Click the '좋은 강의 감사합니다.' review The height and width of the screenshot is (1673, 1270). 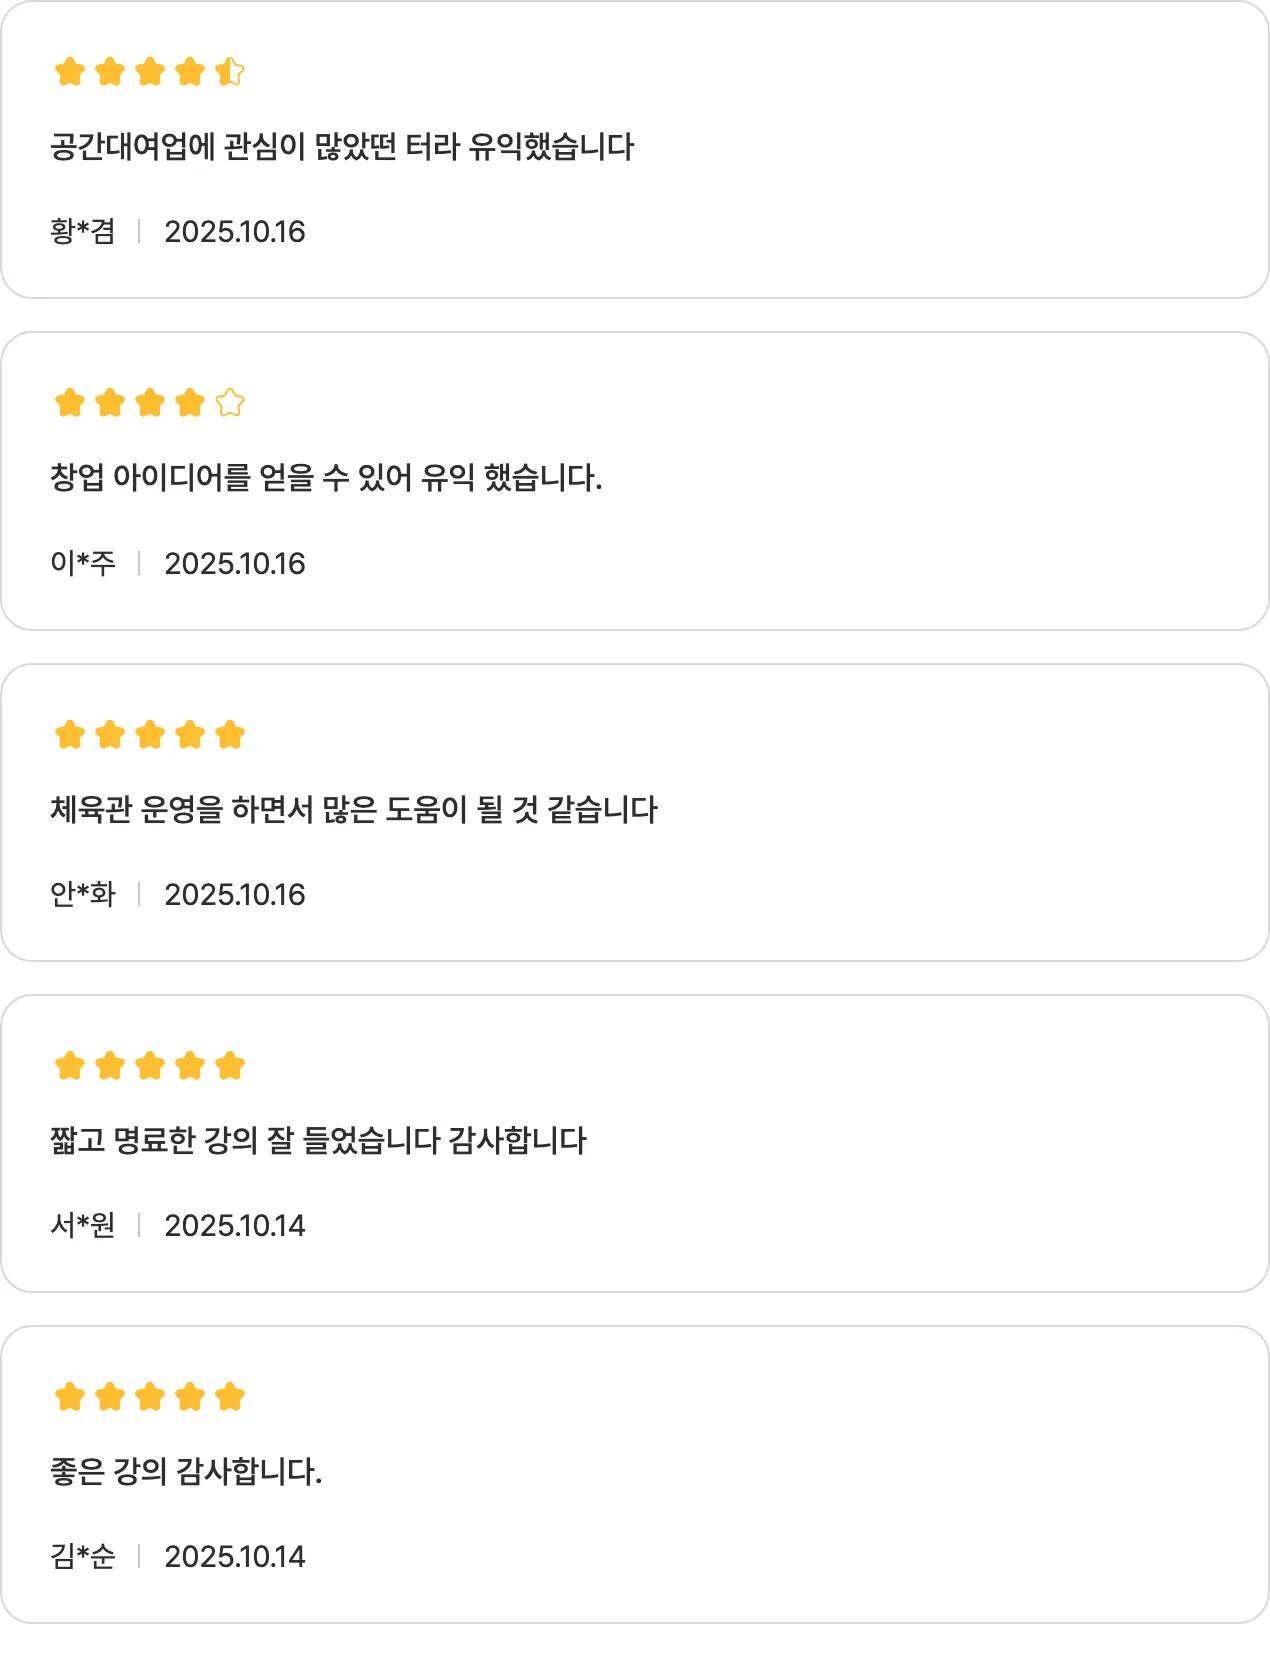[186, 1471]
